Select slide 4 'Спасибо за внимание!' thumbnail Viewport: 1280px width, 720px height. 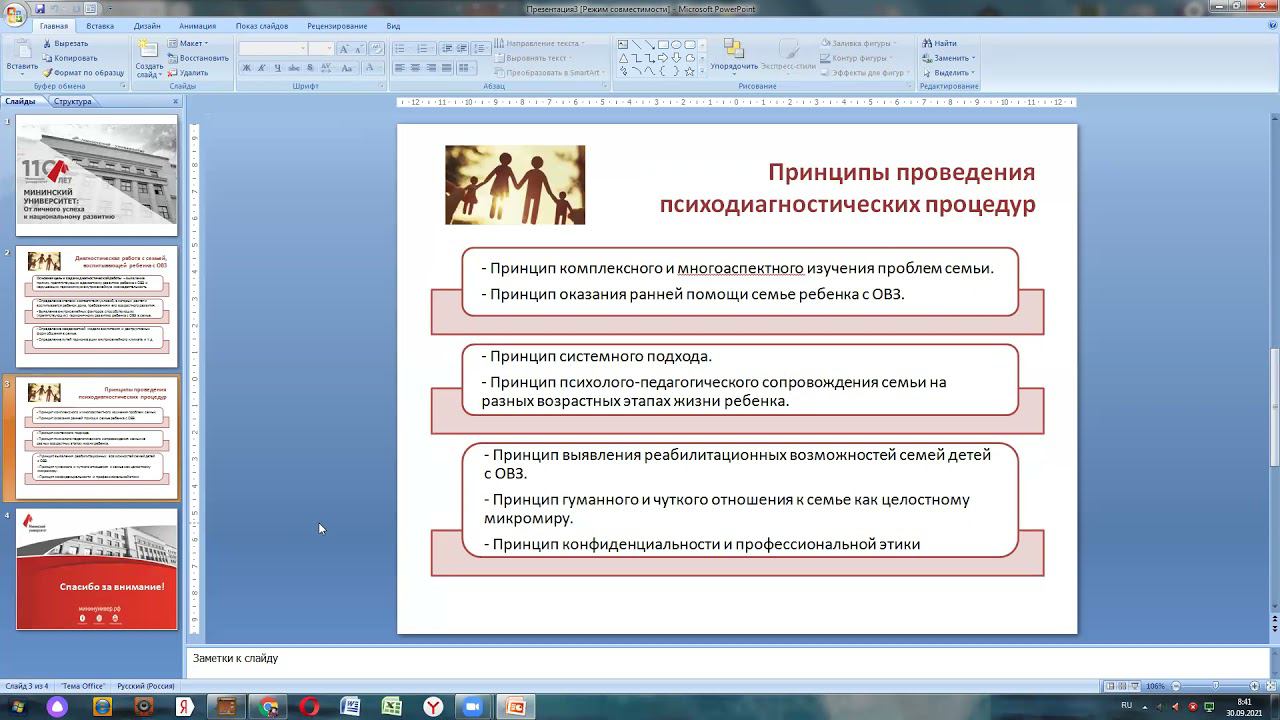(96, 569)
